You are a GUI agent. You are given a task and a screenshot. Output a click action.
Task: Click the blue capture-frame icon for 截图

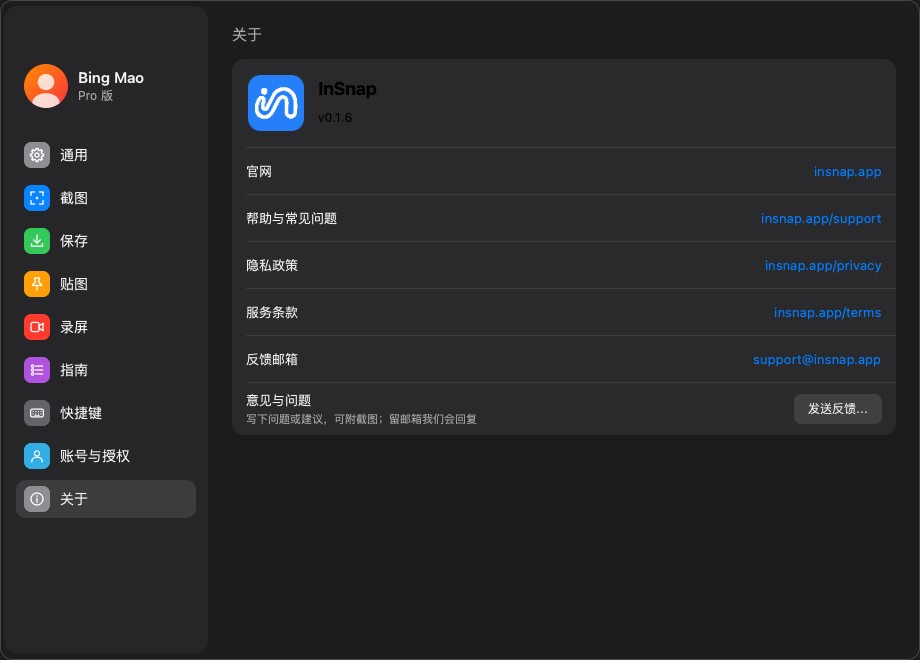click(37, 198)
